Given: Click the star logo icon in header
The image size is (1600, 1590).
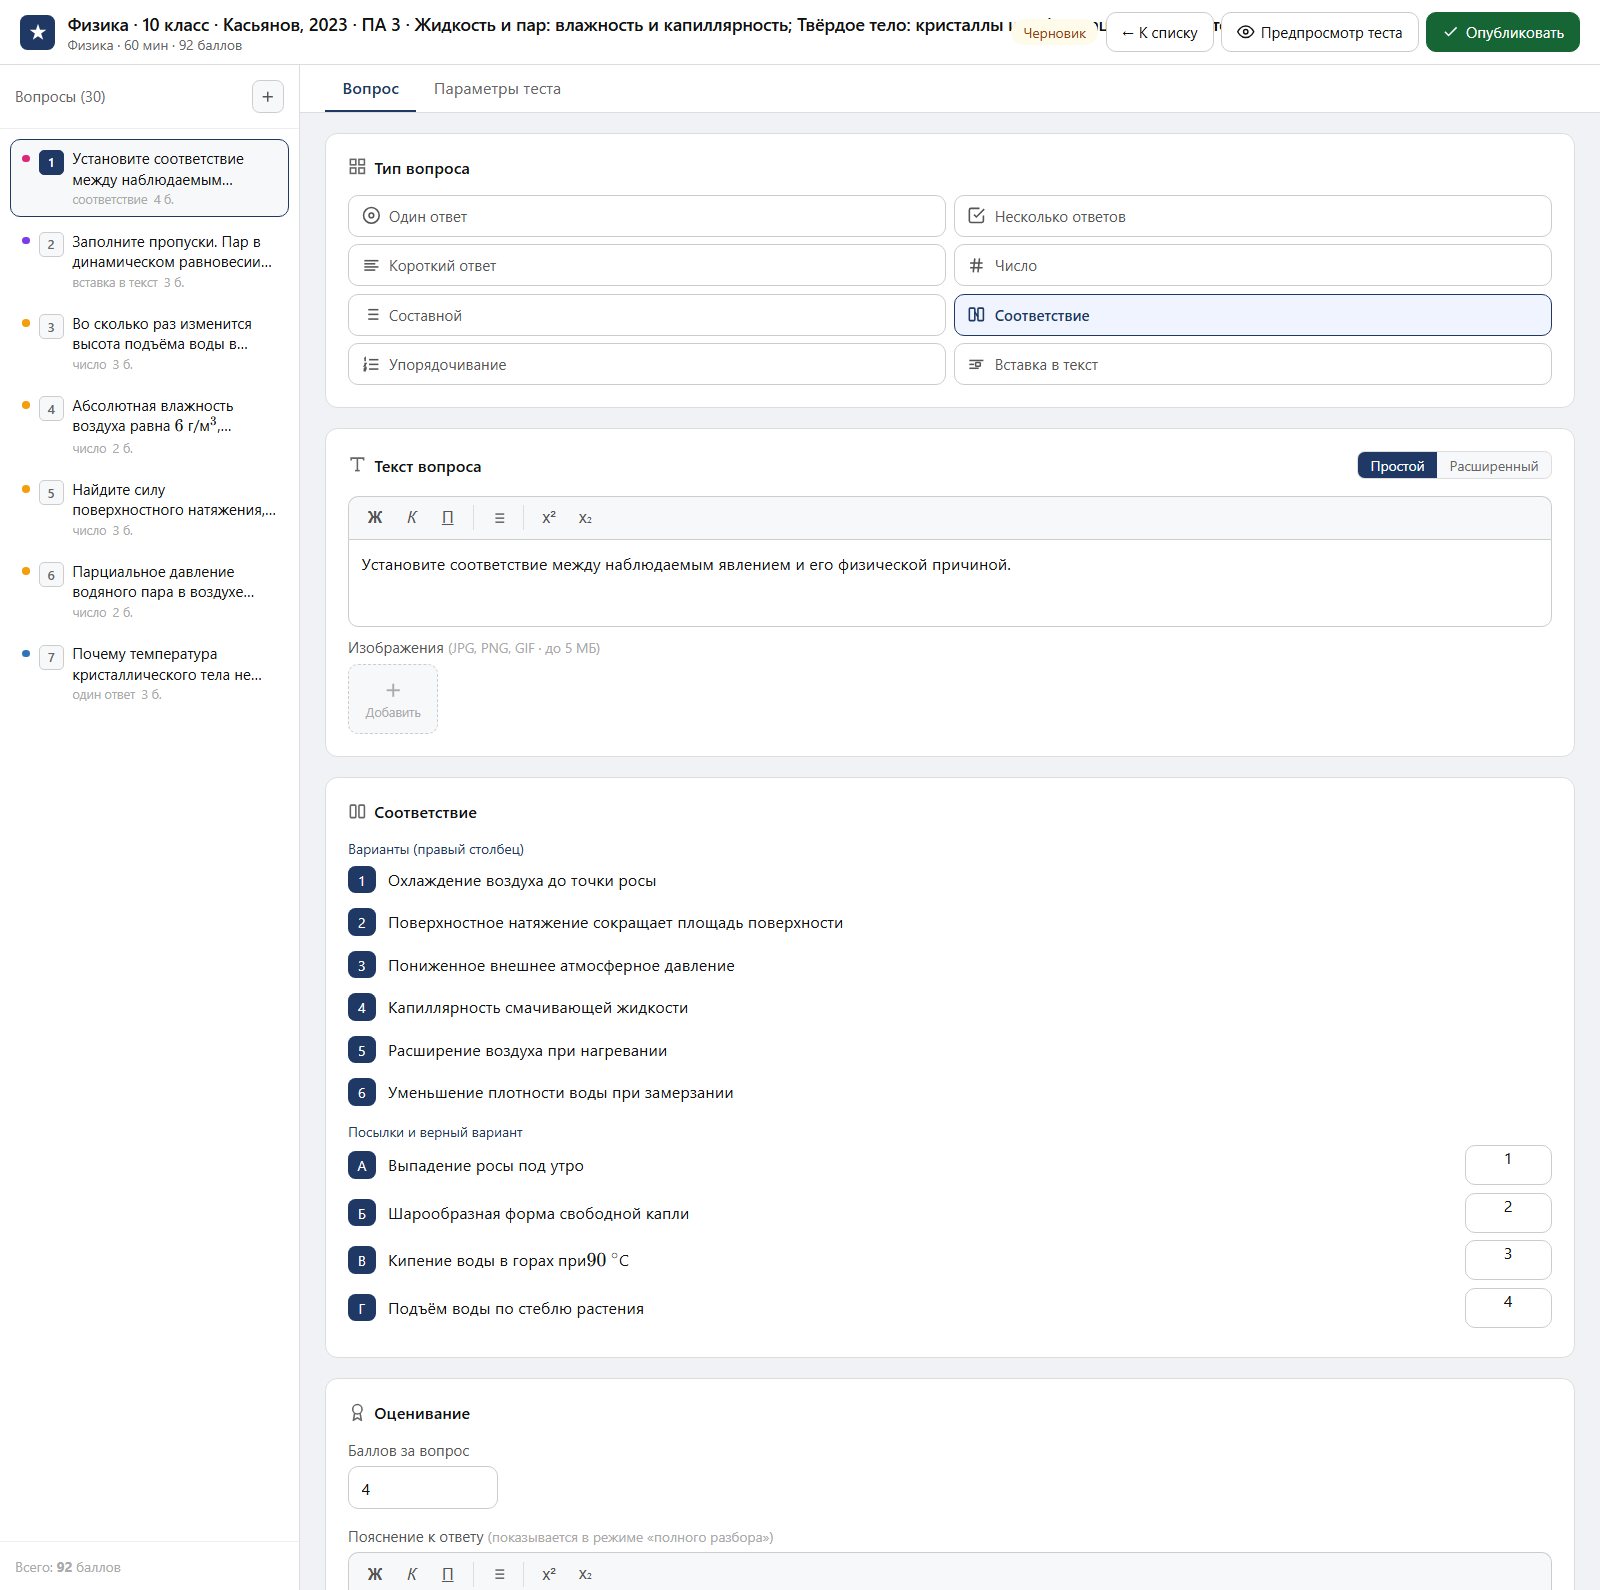Looking at the screenshot, I should pyautogui.click(x=38, y=32).
